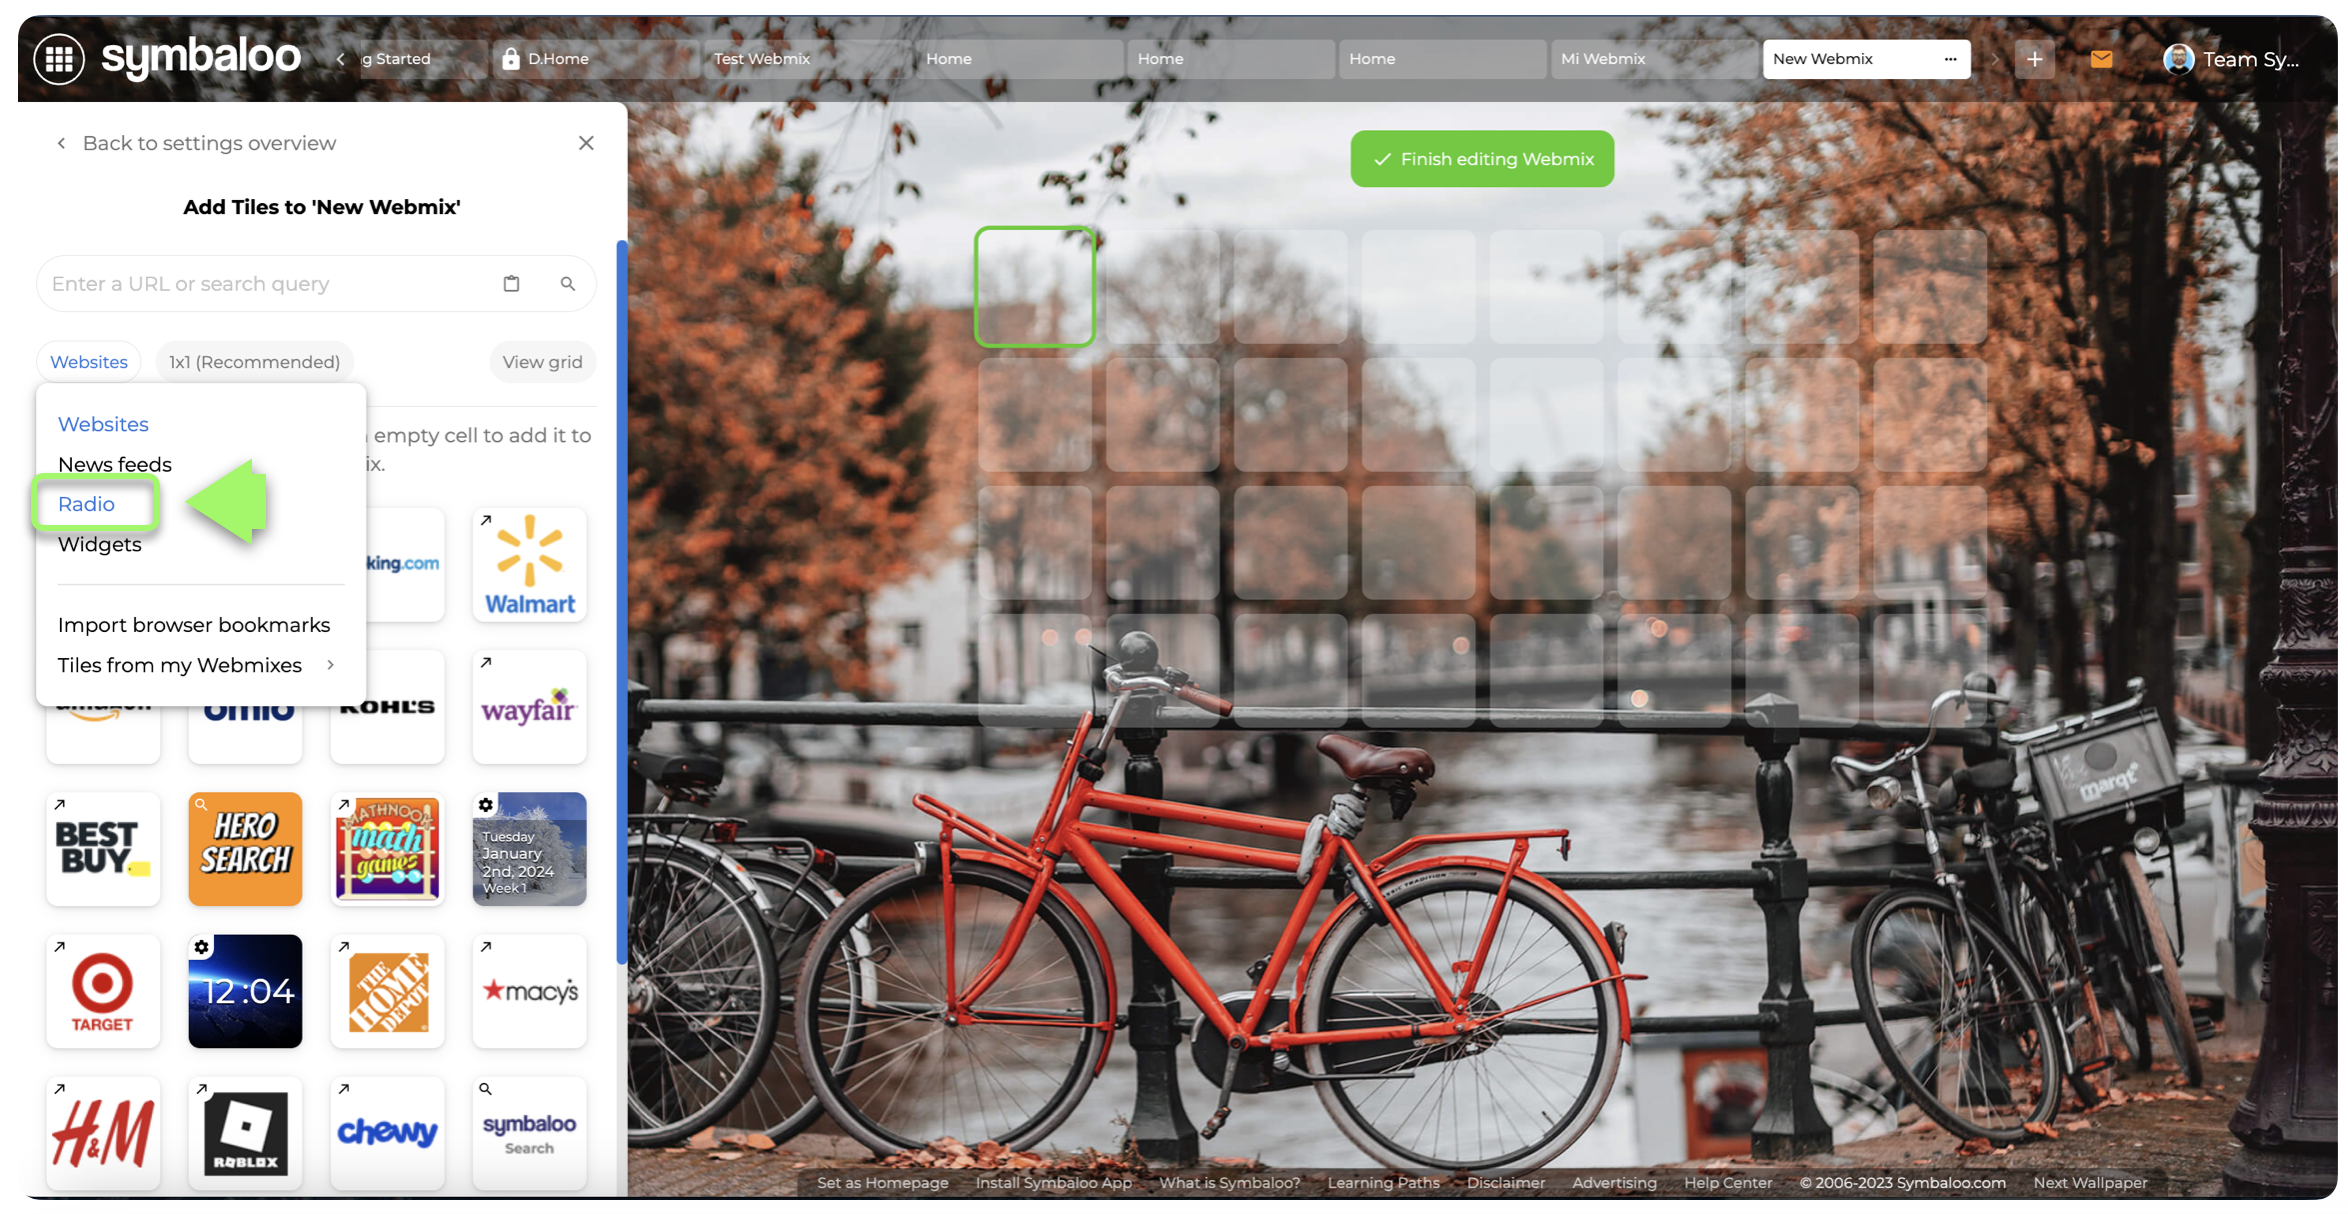Viewport: 2348px width, 1214px height.
Task: Pick the Roblox tile
Action: [245, 1133]
